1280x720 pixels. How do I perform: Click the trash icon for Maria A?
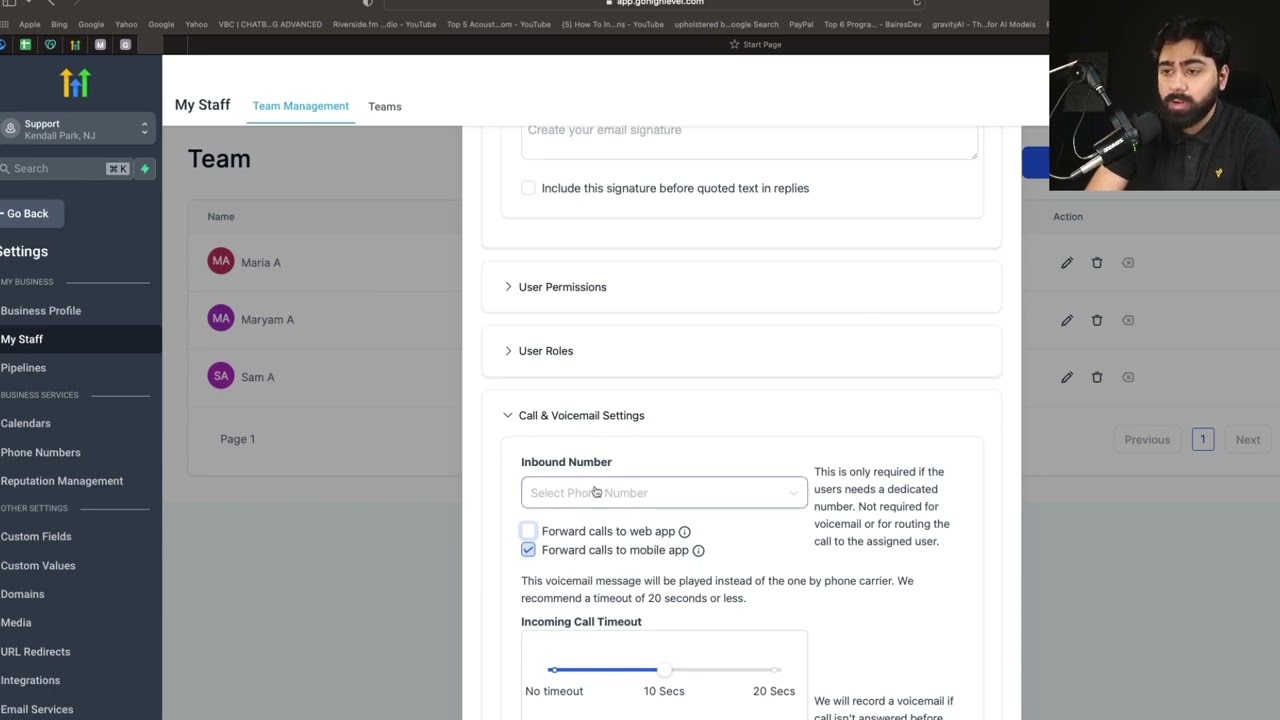click(x=1097, y=263)
